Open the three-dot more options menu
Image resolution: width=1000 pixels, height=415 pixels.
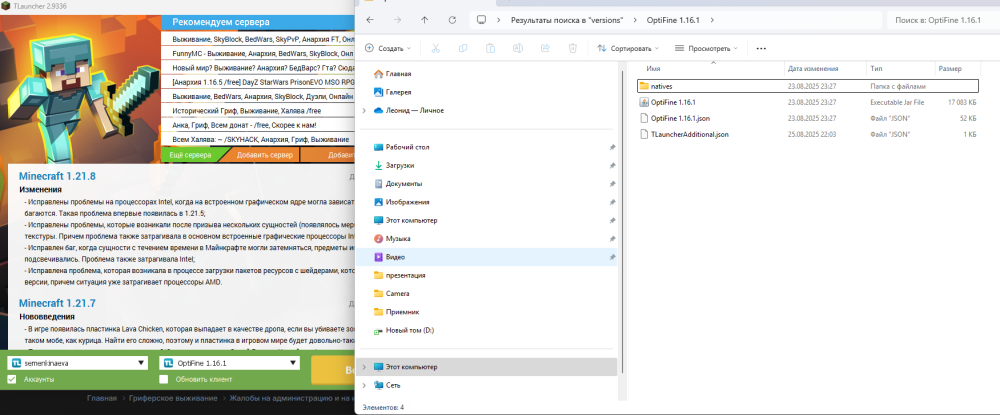pos(761,48)
